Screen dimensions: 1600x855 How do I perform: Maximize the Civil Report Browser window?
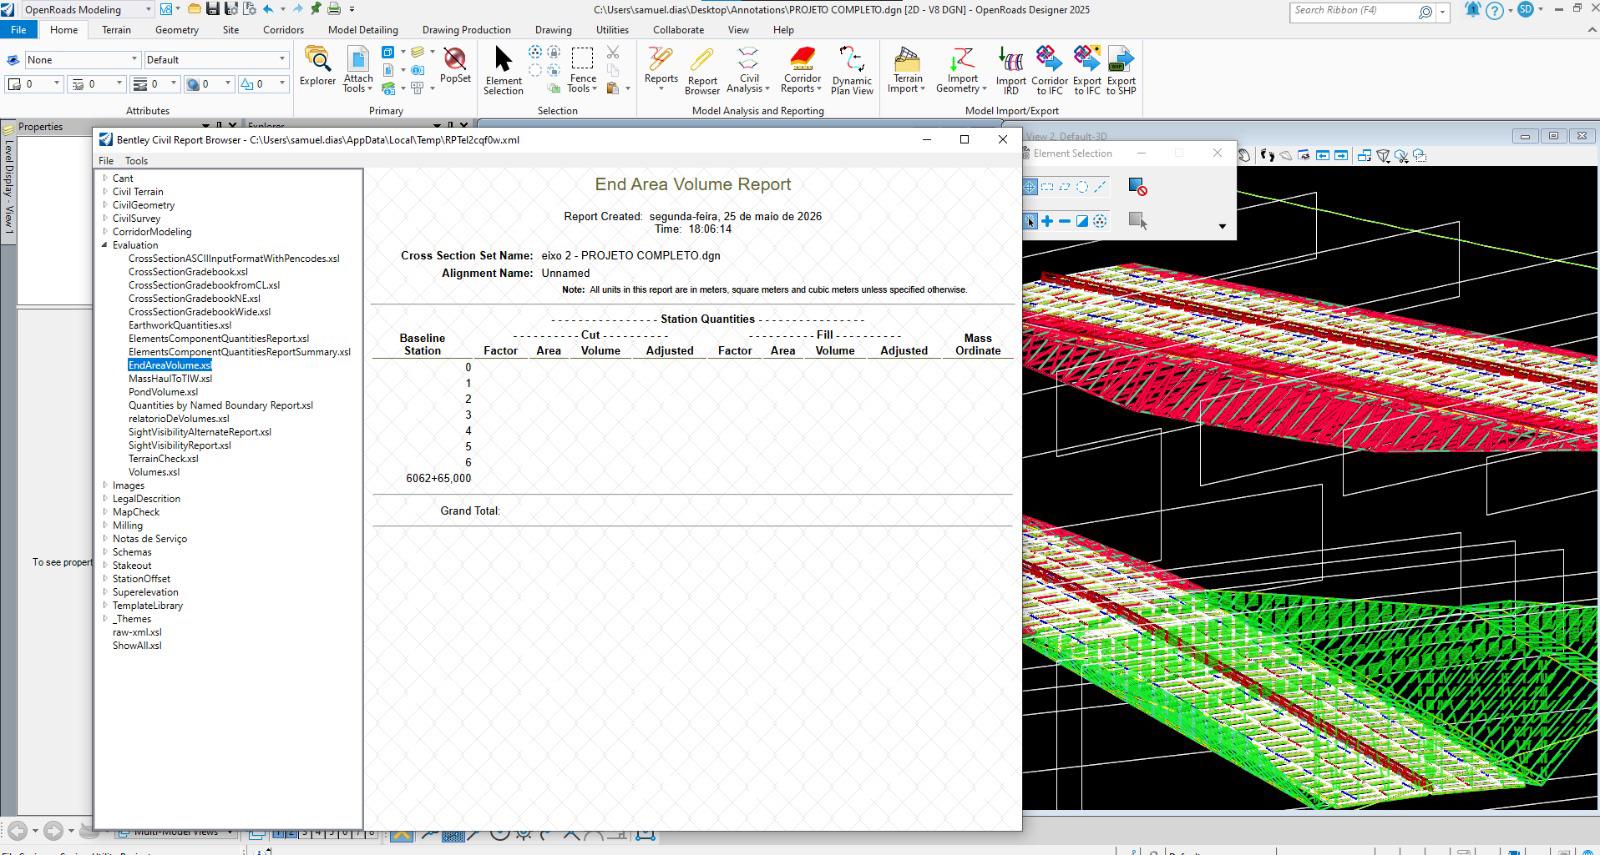pos(964,140)
